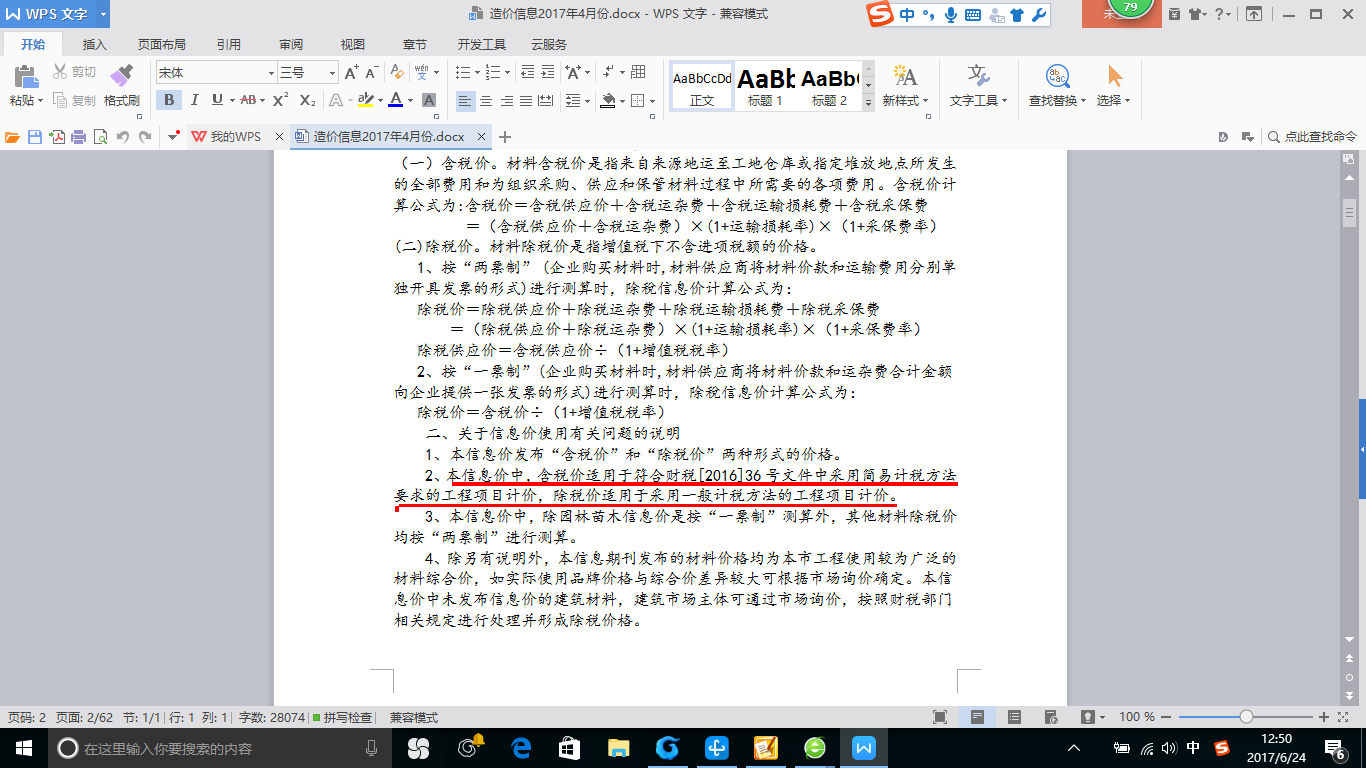Apply the 标题 2 style
1366x768 pixels.
pos(829,87)
